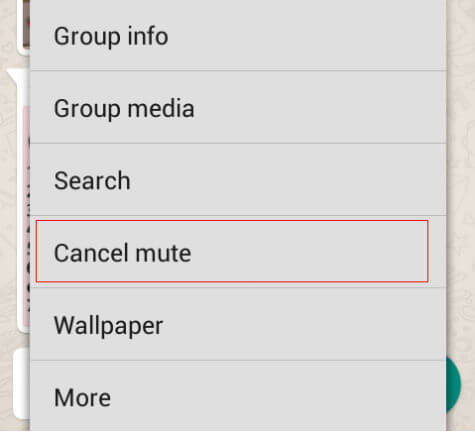Open the Group info menu entry
The image size is (475, 432).
(238, 35)
